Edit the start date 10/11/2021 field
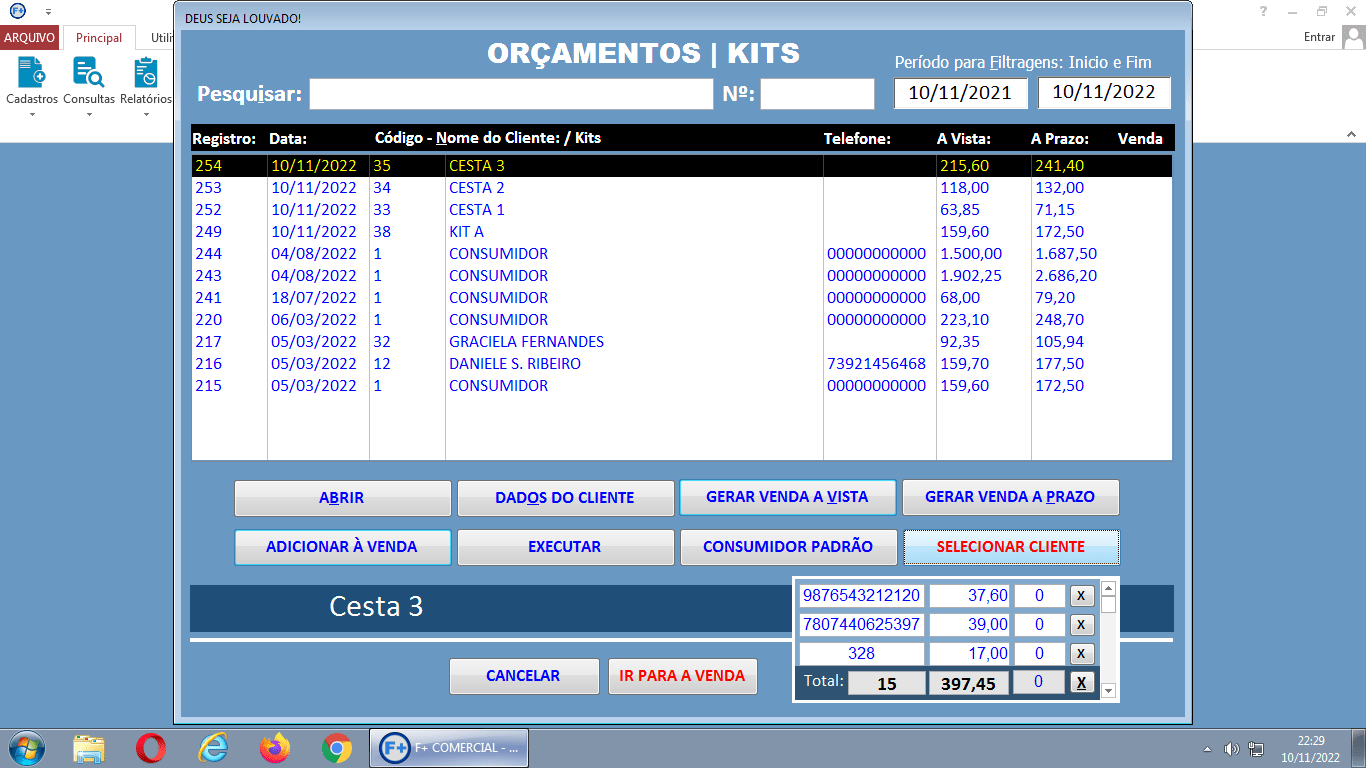1366x768 pixels. pyautogui.click(x=960, y=93)
